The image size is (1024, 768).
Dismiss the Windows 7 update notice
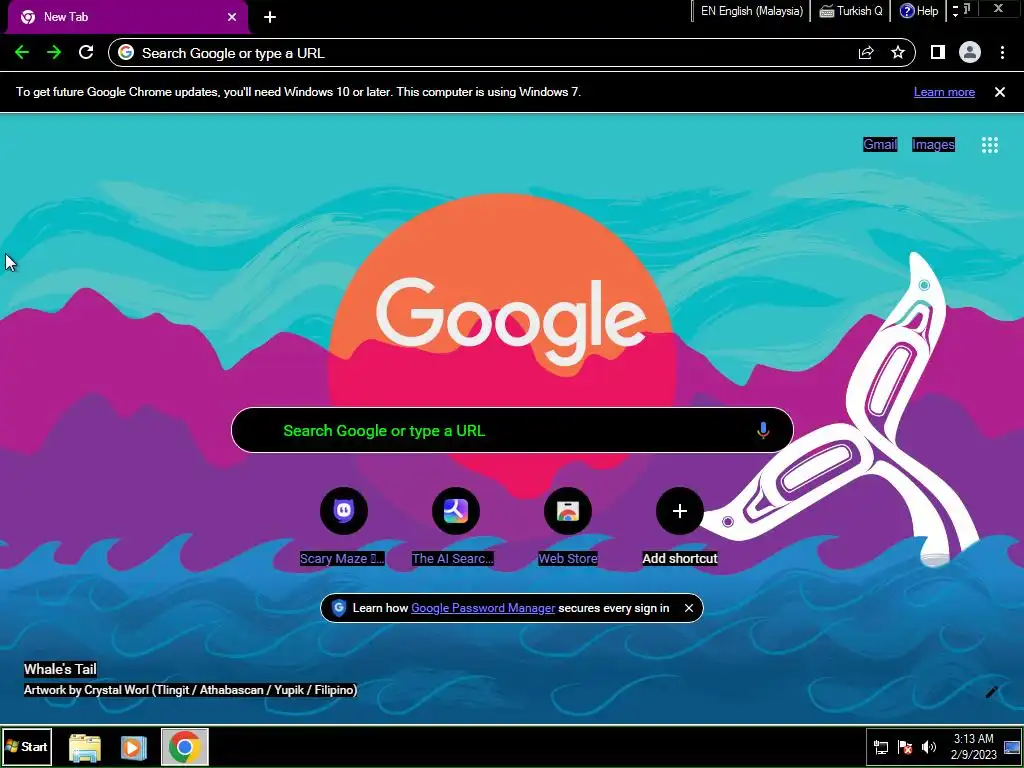coord(1000,92)
